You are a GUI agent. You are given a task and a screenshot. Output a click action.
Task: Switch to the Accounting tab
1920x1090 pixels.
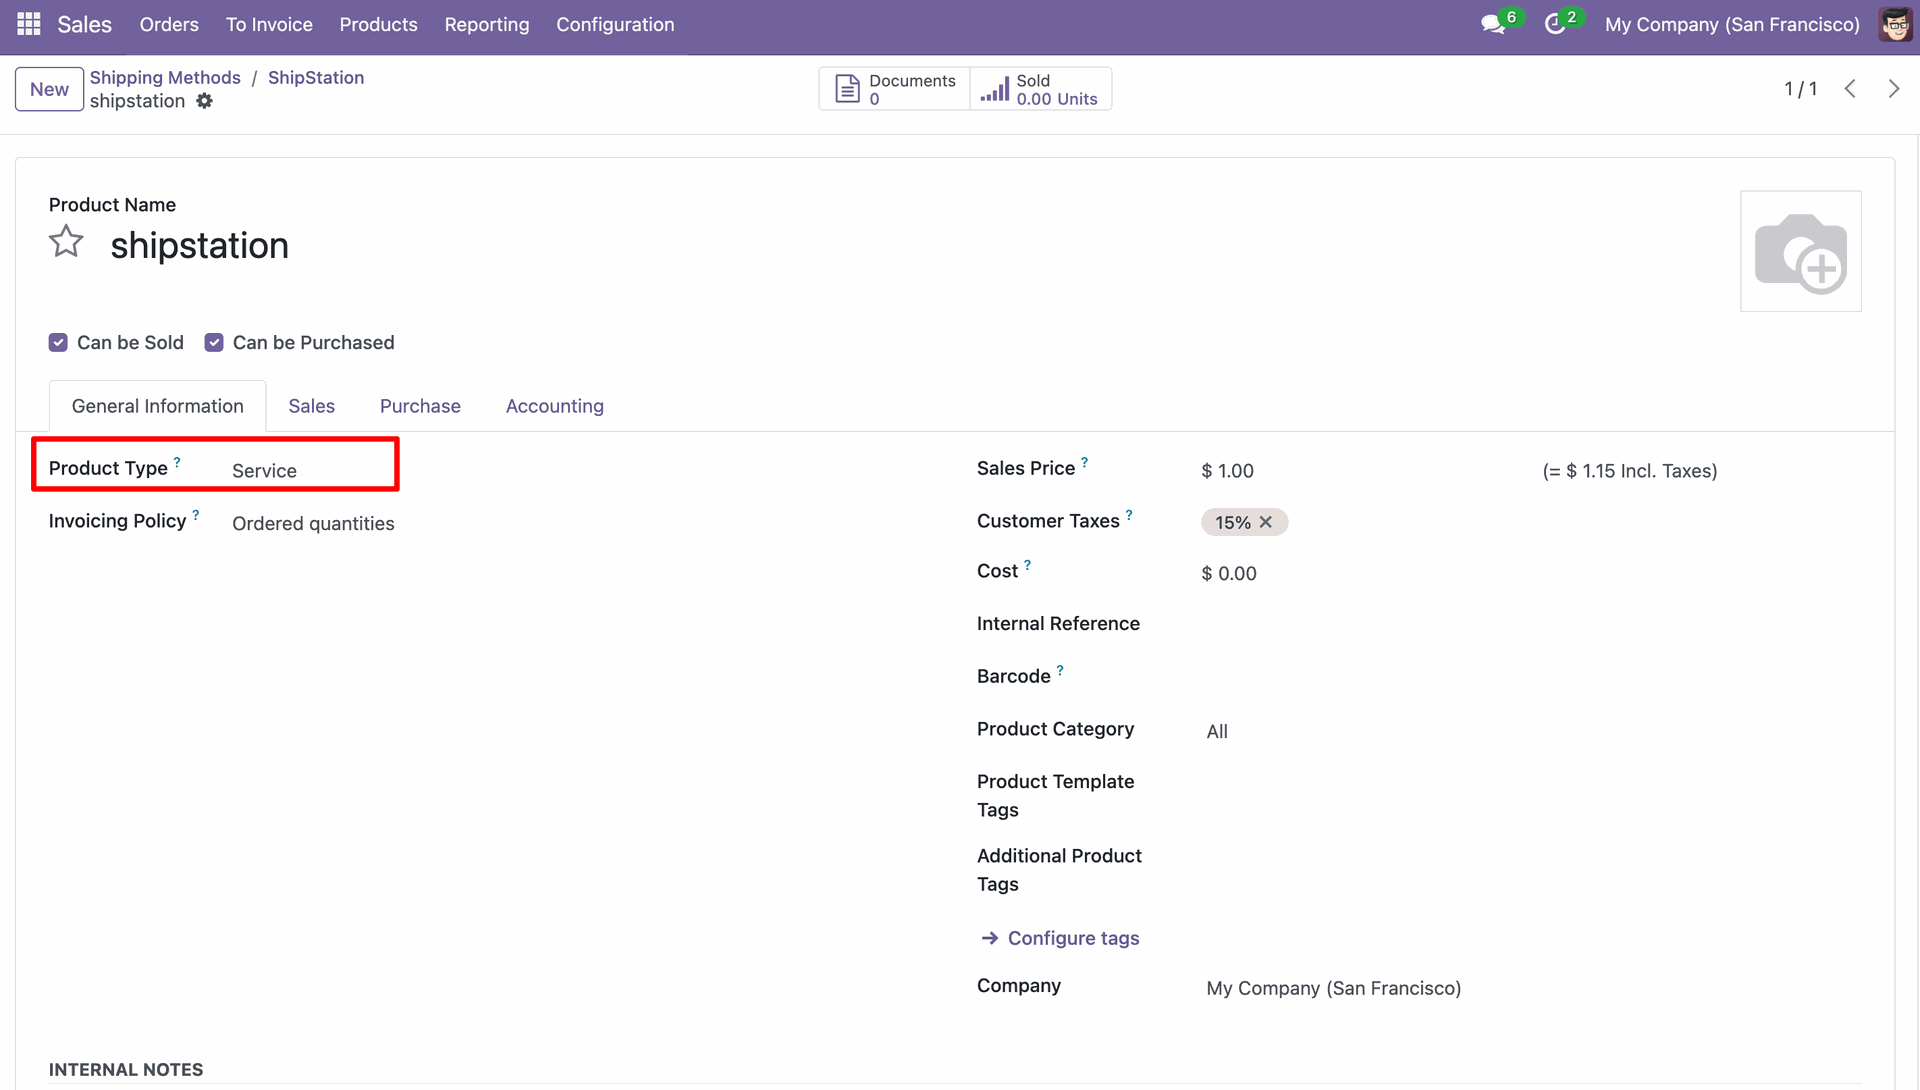coord(554,406)
